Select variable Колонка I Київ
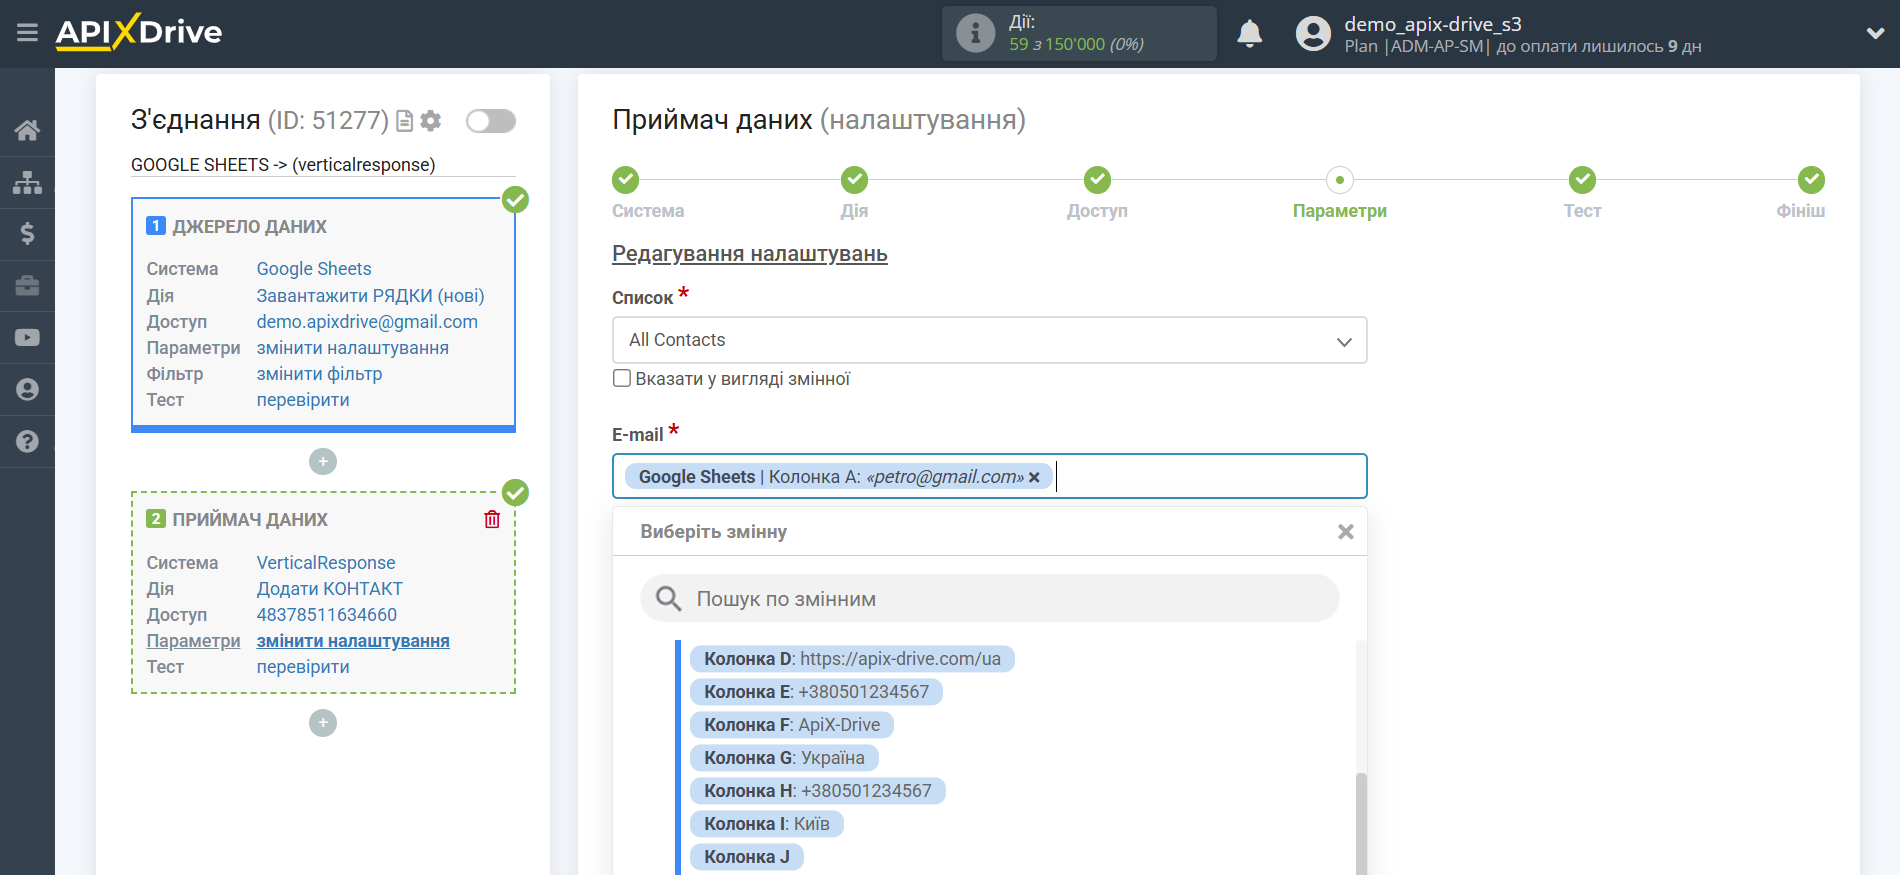 pos(767,824)
